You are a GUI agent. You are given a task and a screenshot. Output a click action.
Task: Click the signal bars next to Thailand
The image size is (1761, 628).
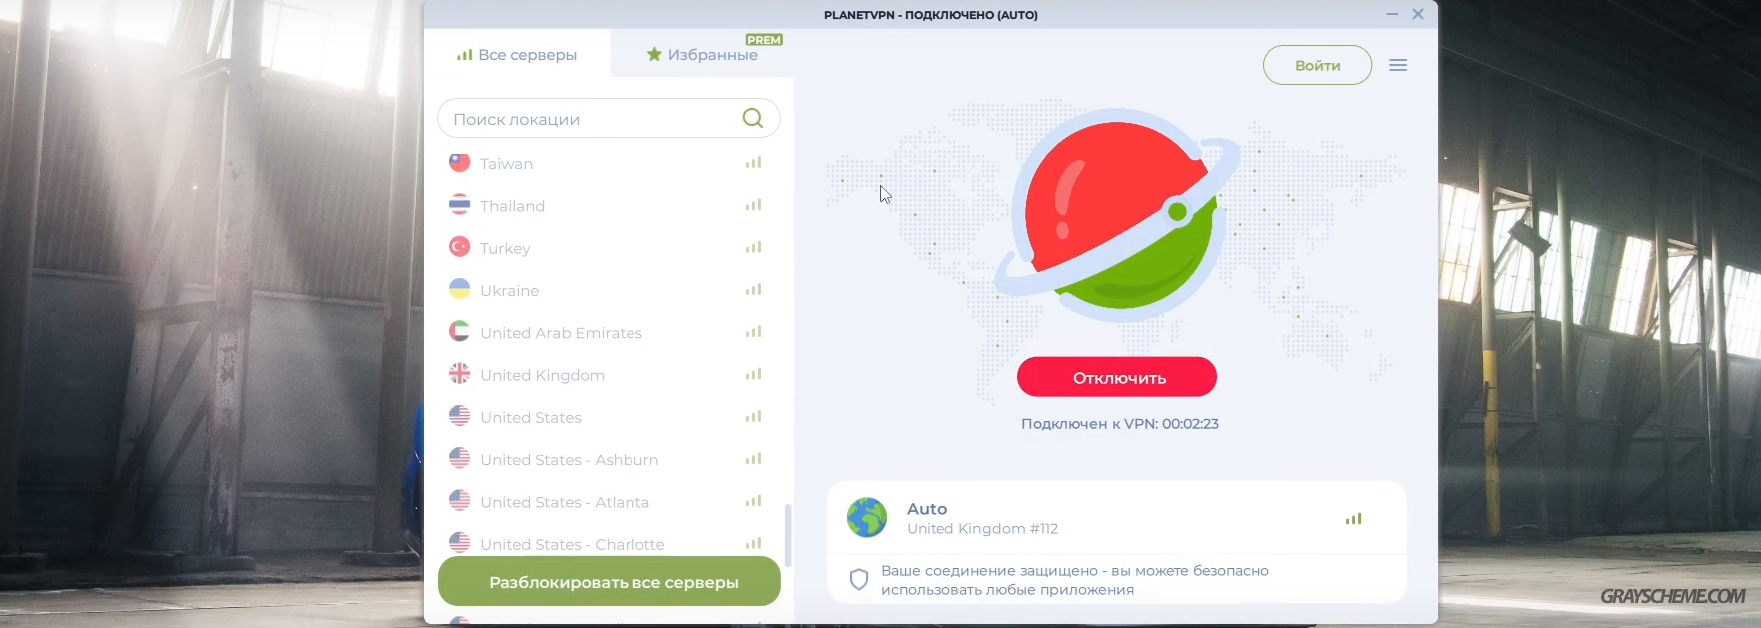pyautogui.click(x=753, y=205)
